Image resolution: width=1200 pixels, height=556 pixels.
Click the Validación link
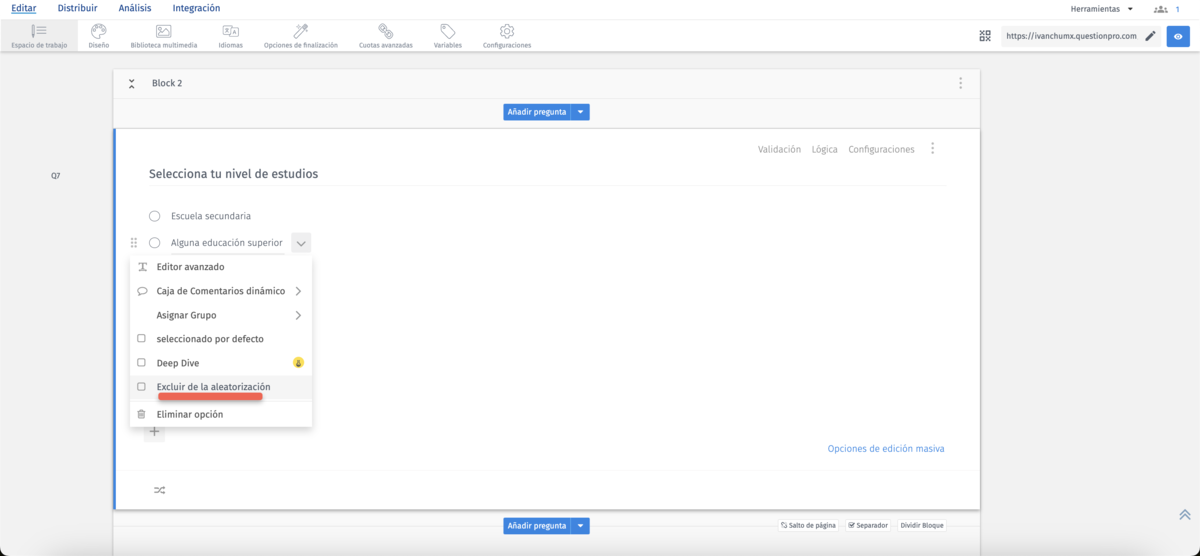pos(779,149)
